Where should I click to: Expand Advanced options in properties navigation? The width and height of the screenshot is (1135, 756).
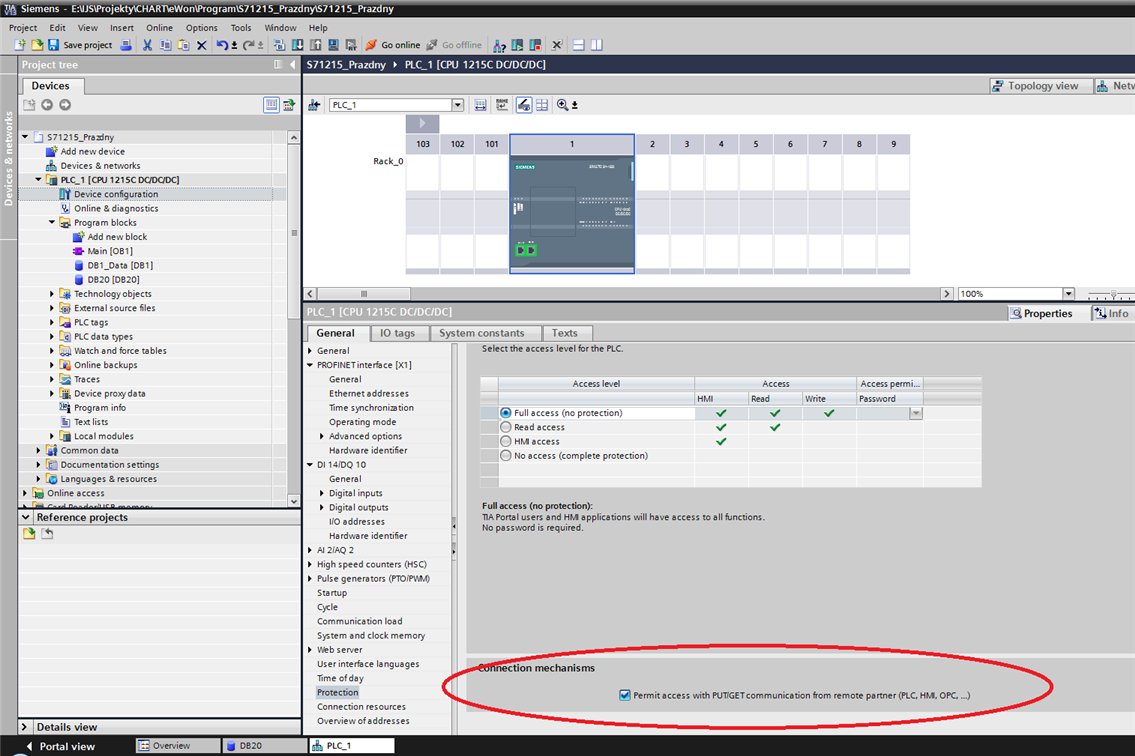click(322, 436)
